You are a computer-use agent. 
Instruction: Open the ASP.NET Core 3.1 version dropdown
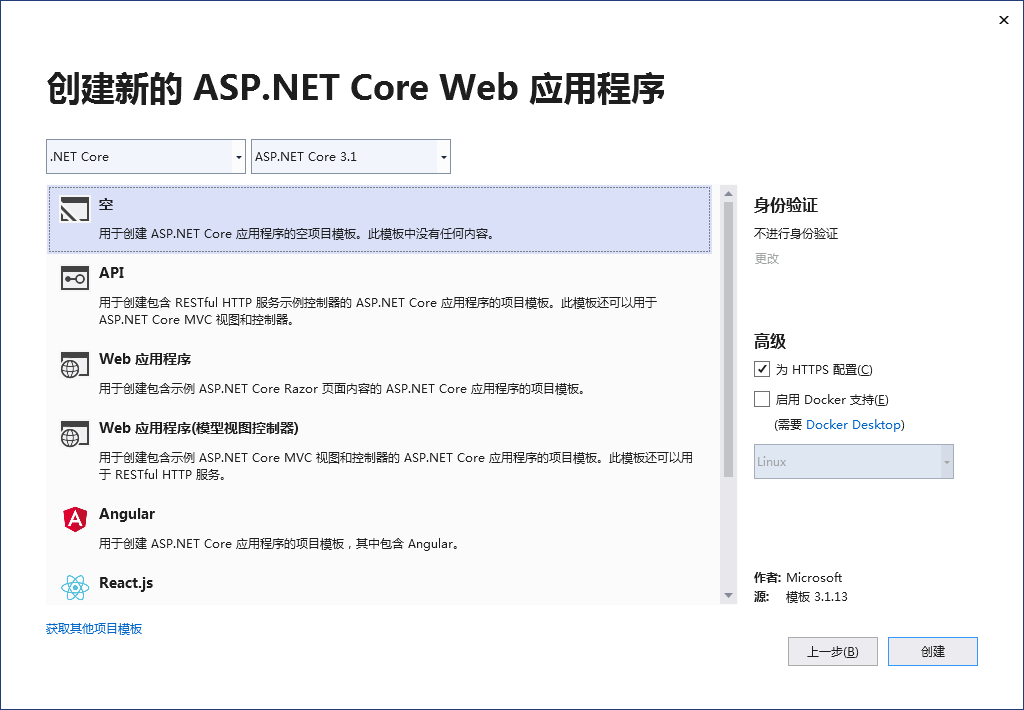coord(351,157)
